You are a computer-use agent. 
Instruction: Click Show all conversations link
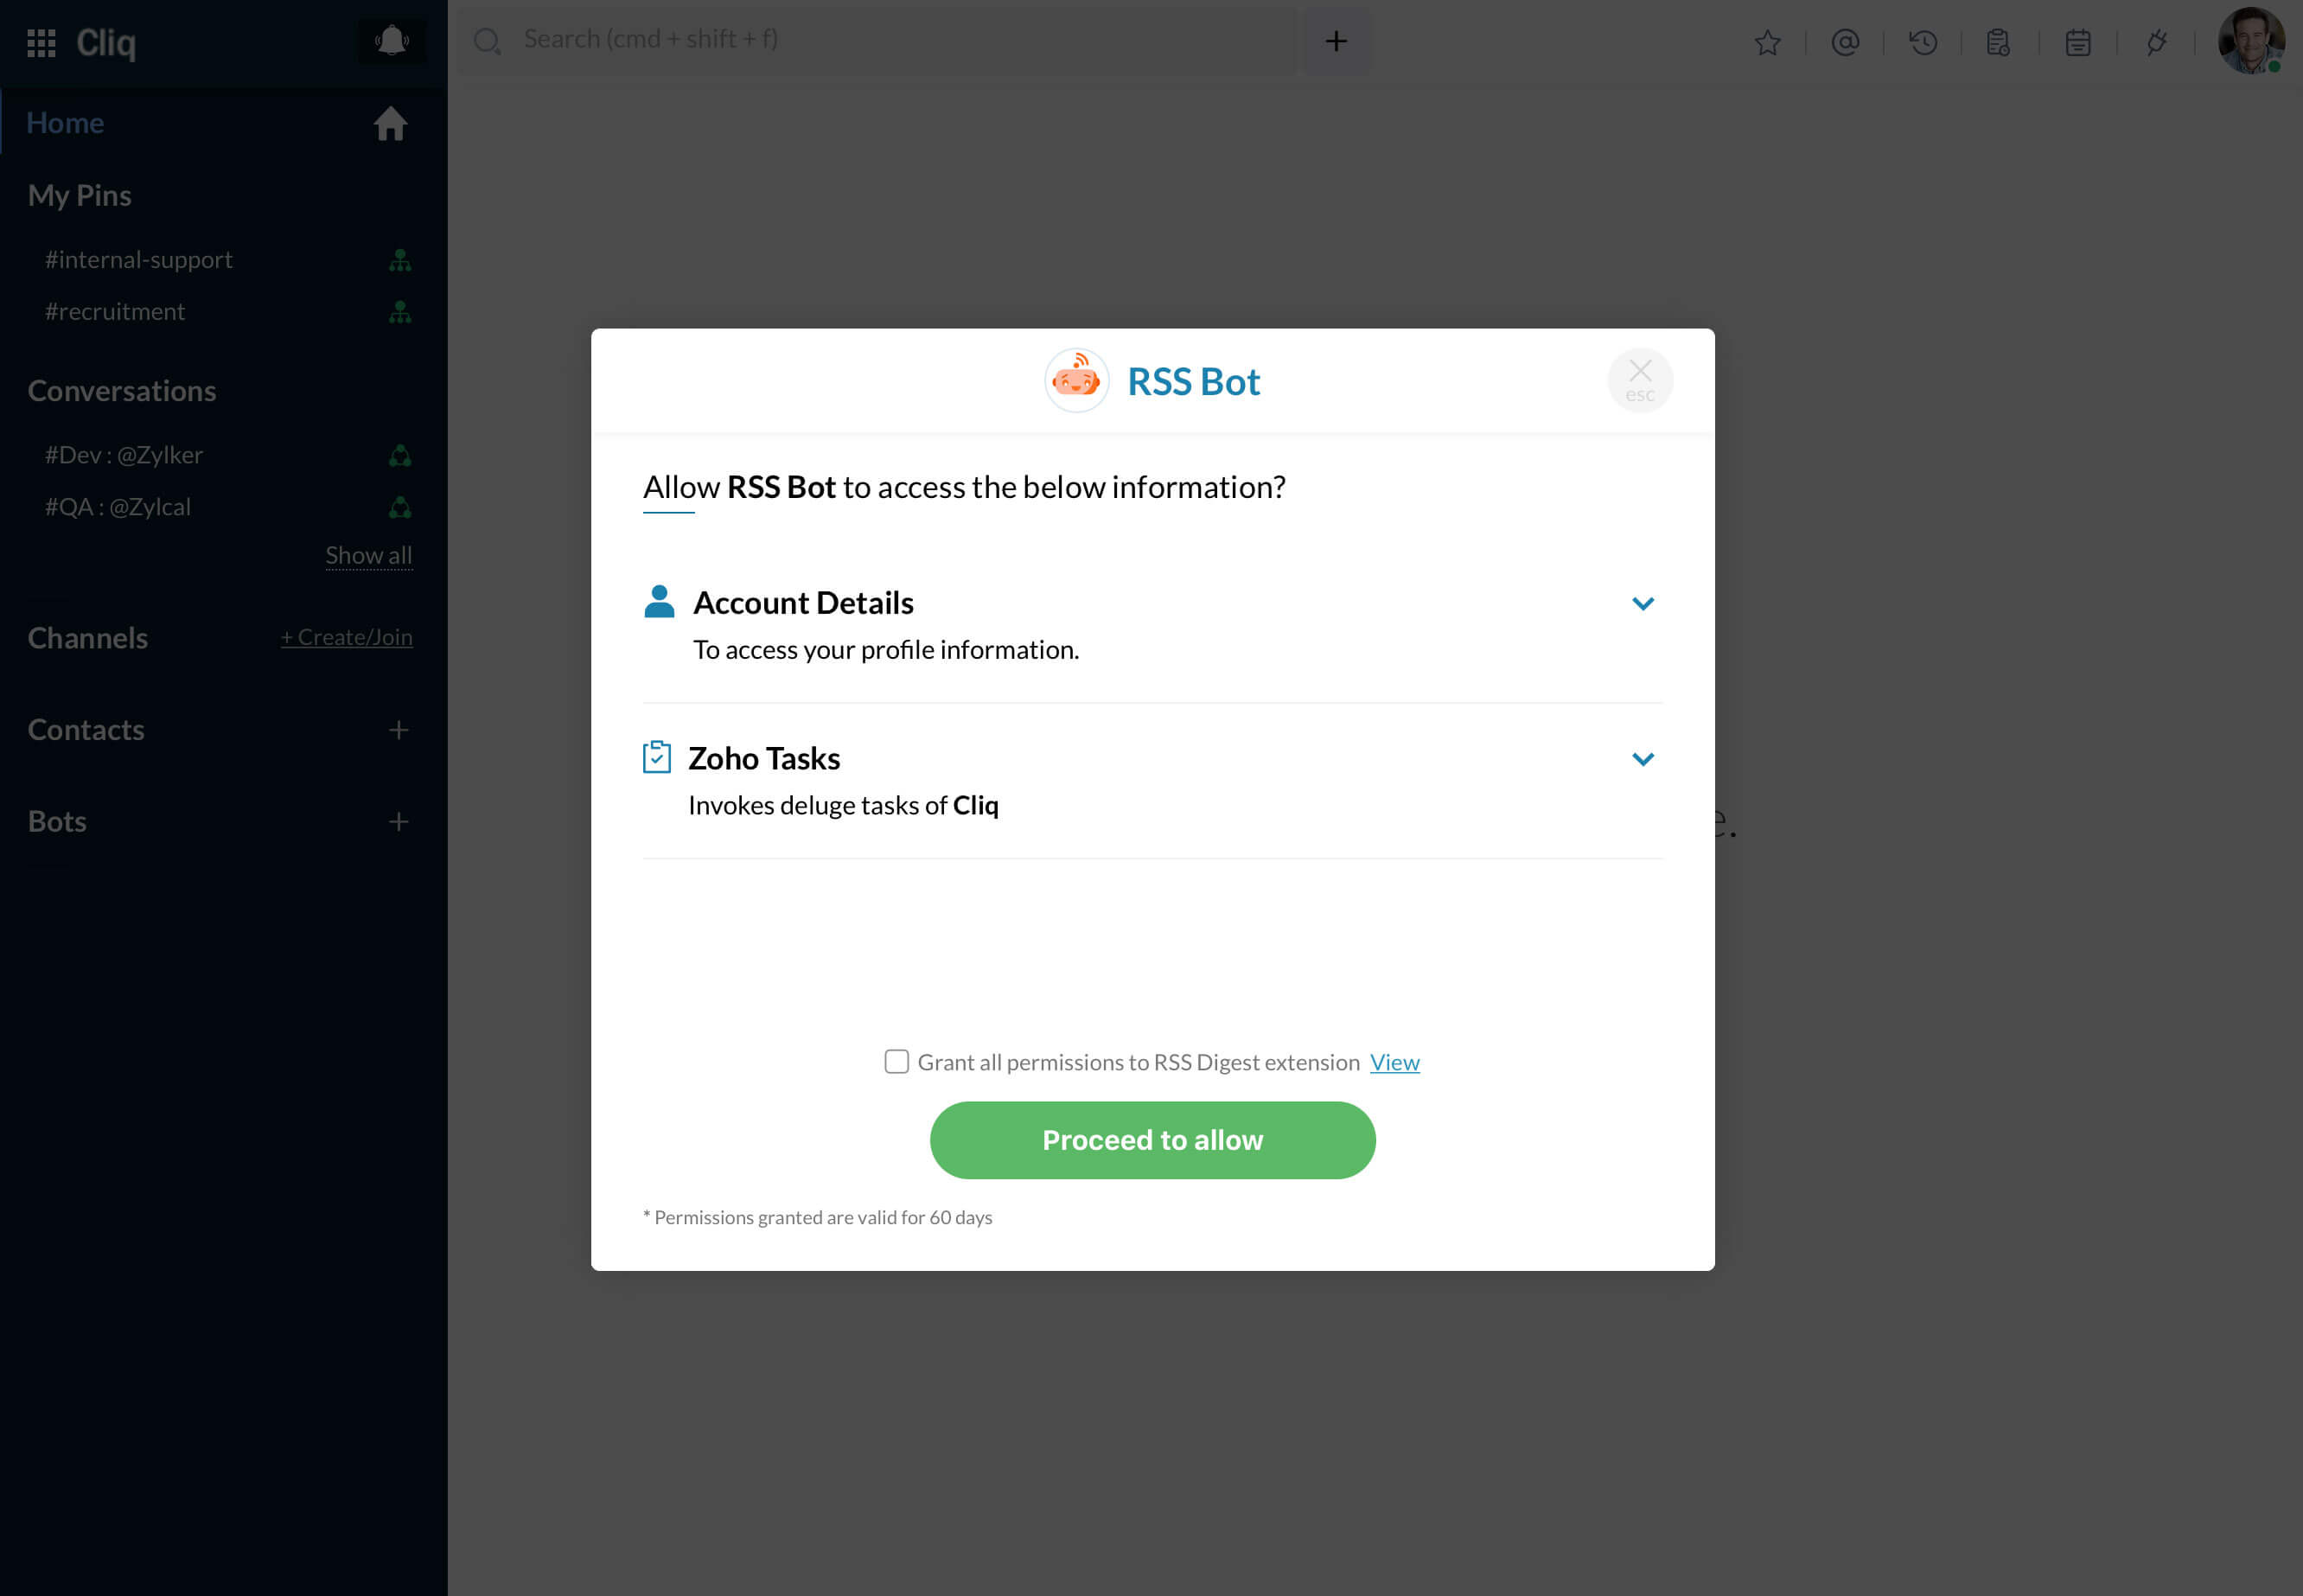[x=369, y=555]
